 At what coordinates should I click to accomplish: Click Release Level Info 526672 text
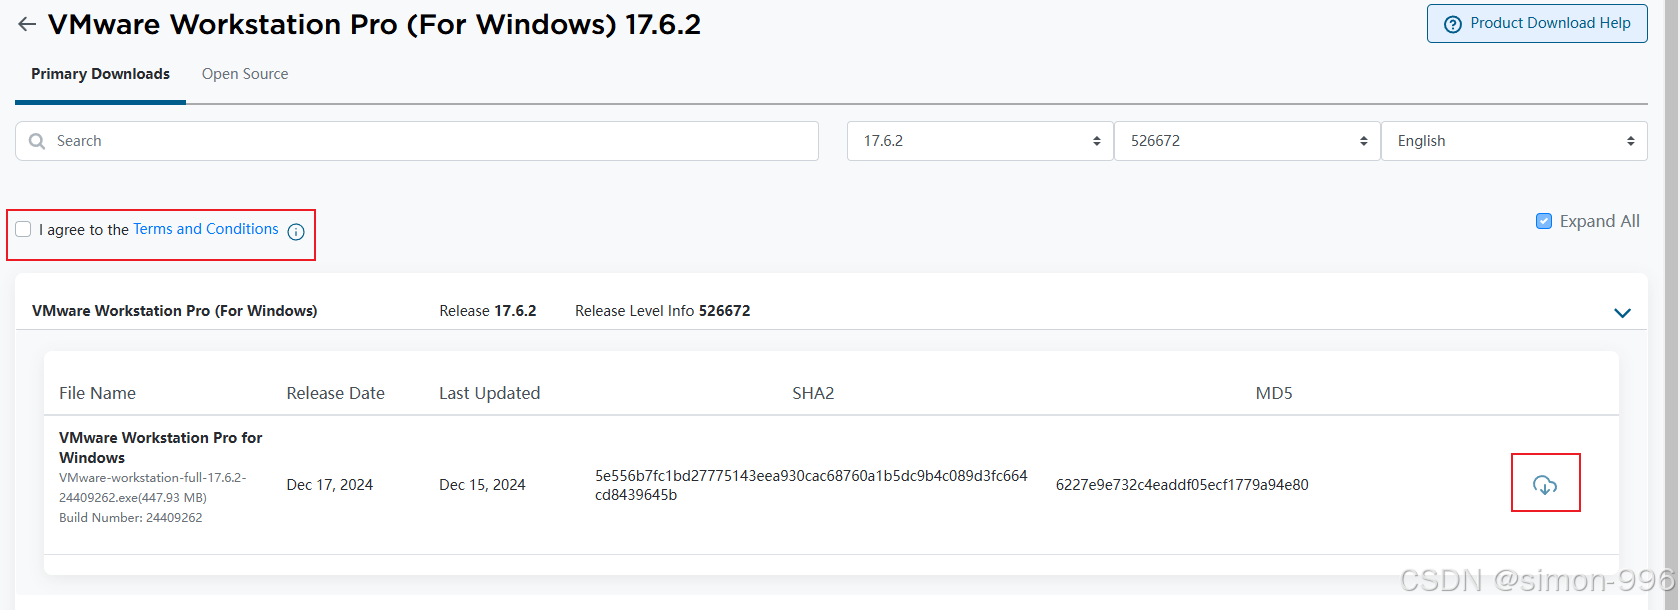pos(662,311)
